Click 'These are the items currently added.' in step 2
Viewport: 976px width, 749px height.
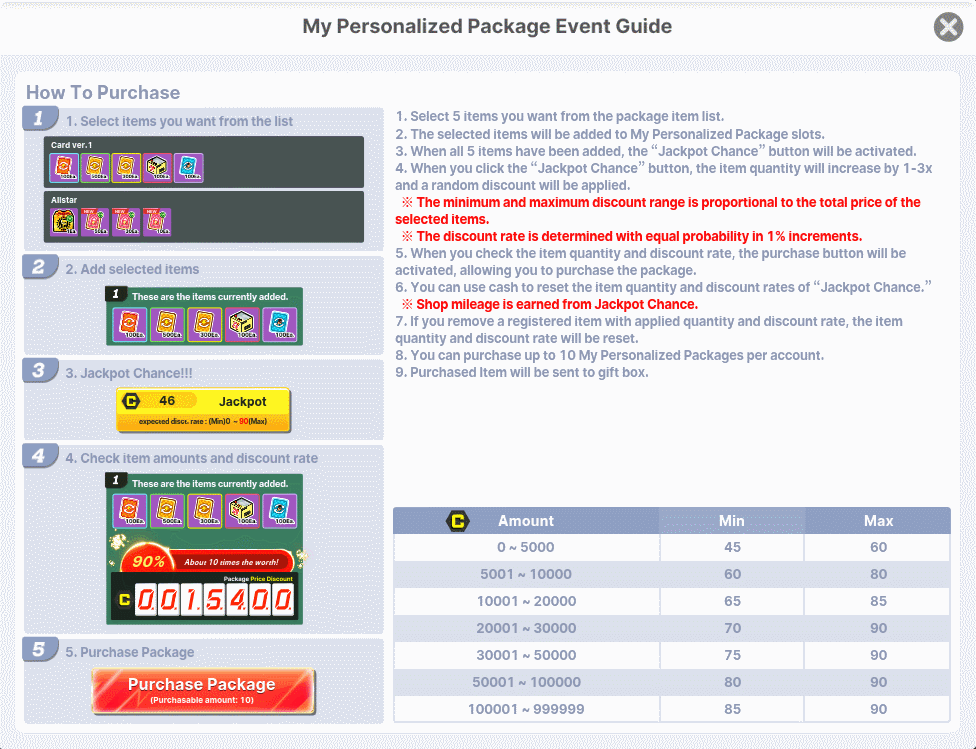(210, 297)
